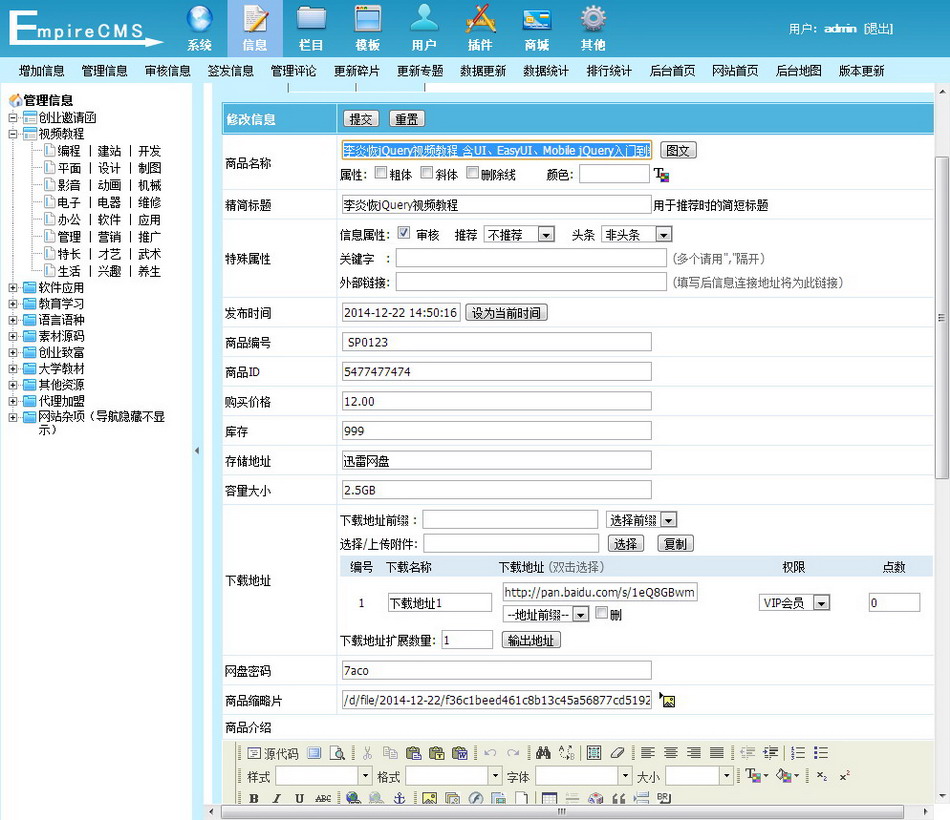Open the 管理信息 menu item
950x820 pixels.
coord(105,71)
